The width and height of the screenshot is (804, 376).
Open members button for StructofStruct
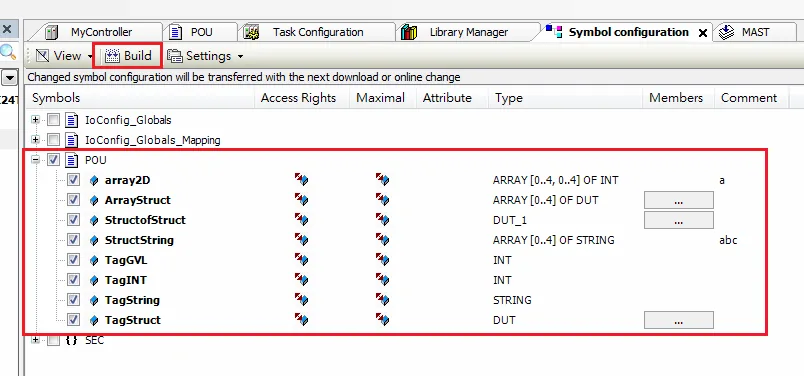(x=678, y=220)
